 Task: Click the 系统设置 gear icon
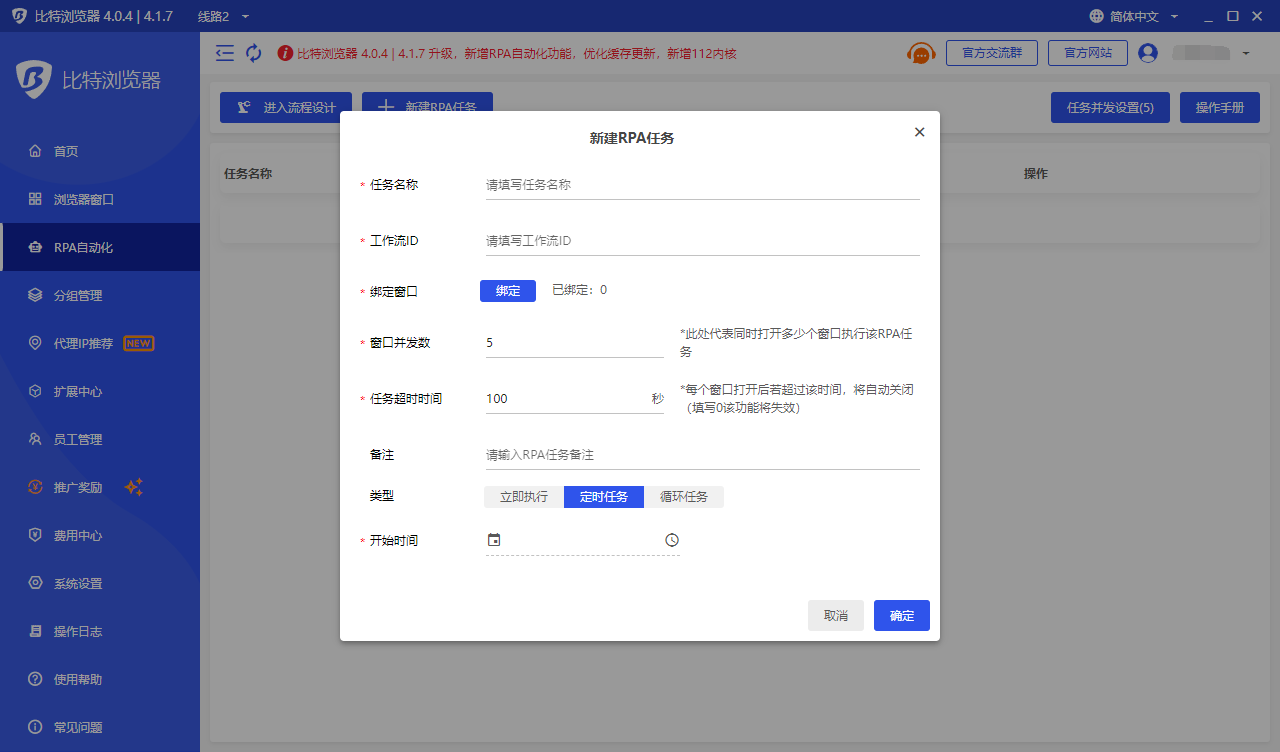coord(35,583)
